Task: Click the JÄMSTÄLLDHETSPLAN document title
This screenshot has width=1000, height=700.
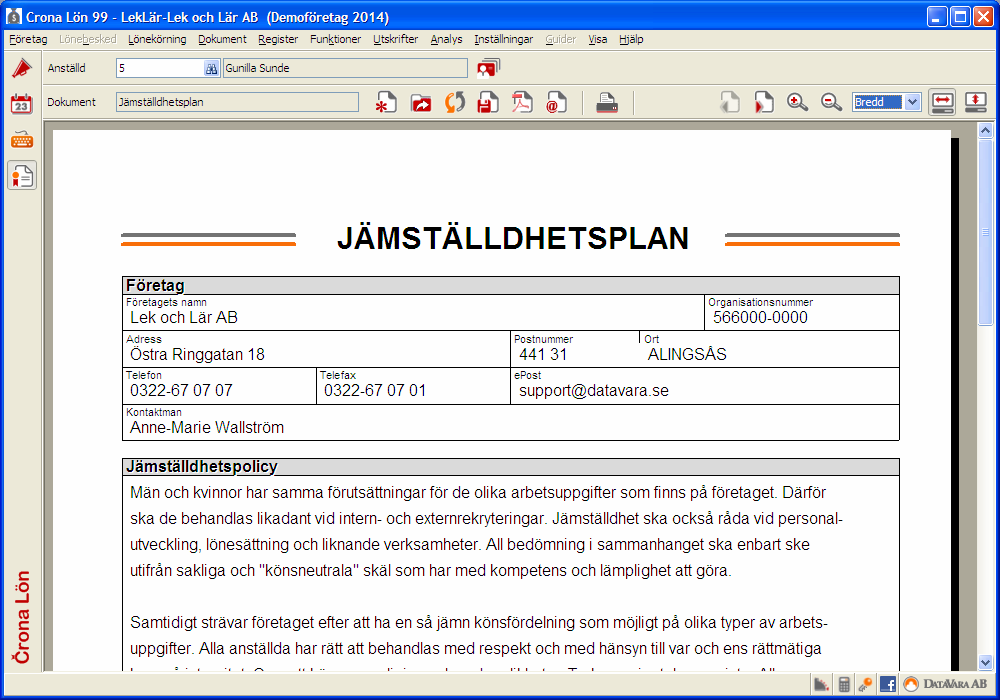Action: click(x=513, y=238)
